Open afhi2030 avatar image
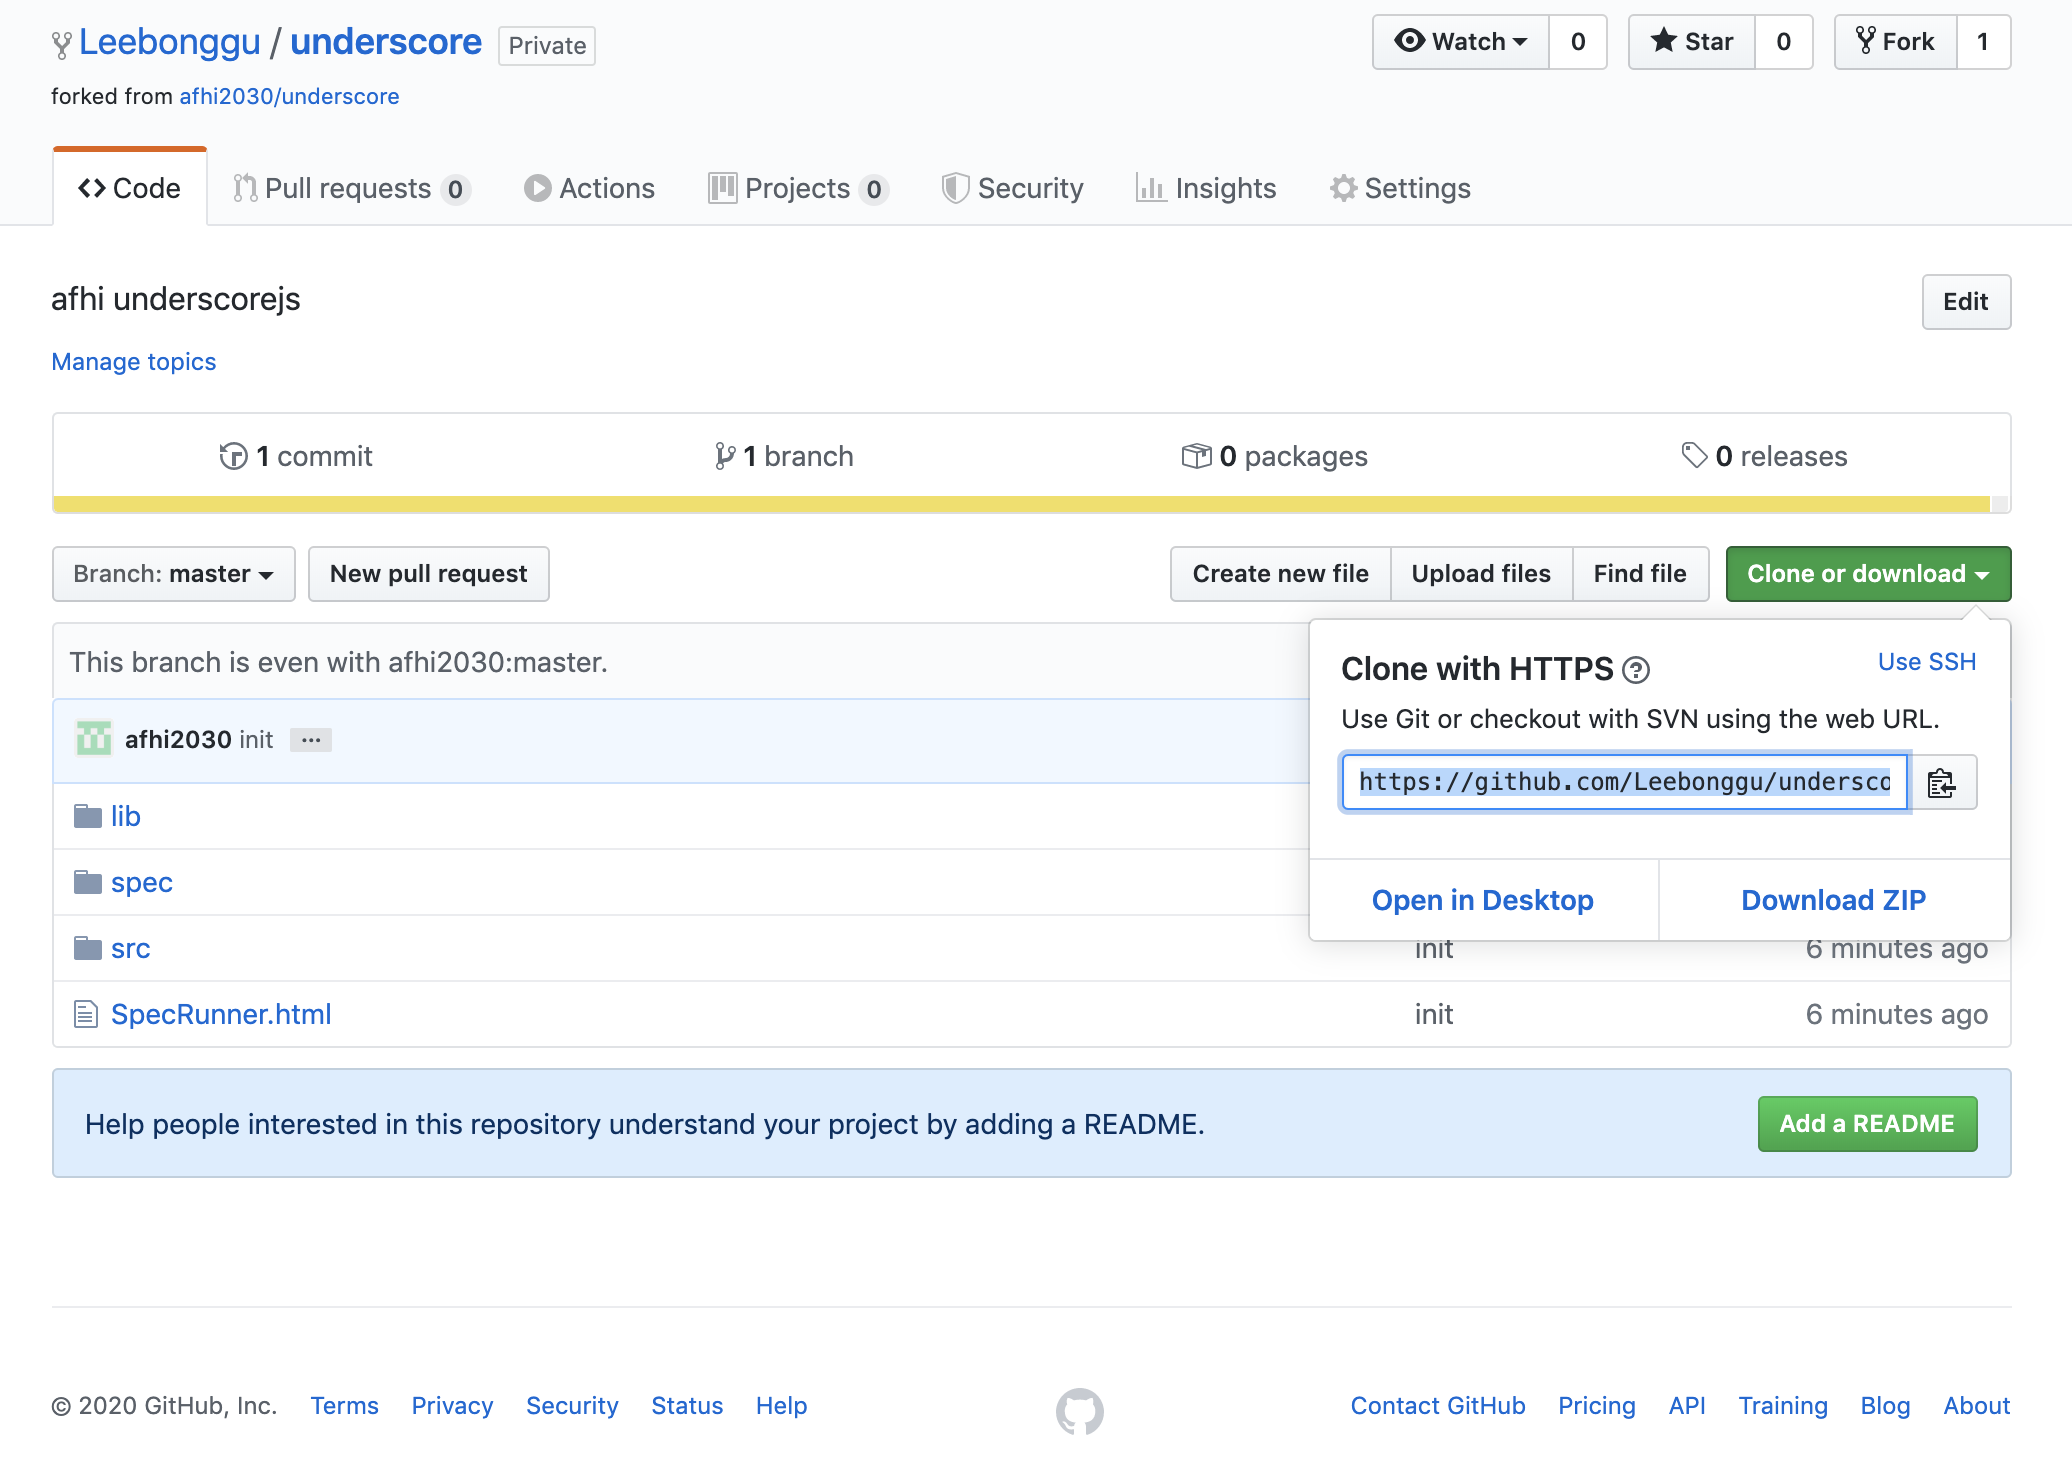The image size is (2072, 1484). tap(94, 739)
